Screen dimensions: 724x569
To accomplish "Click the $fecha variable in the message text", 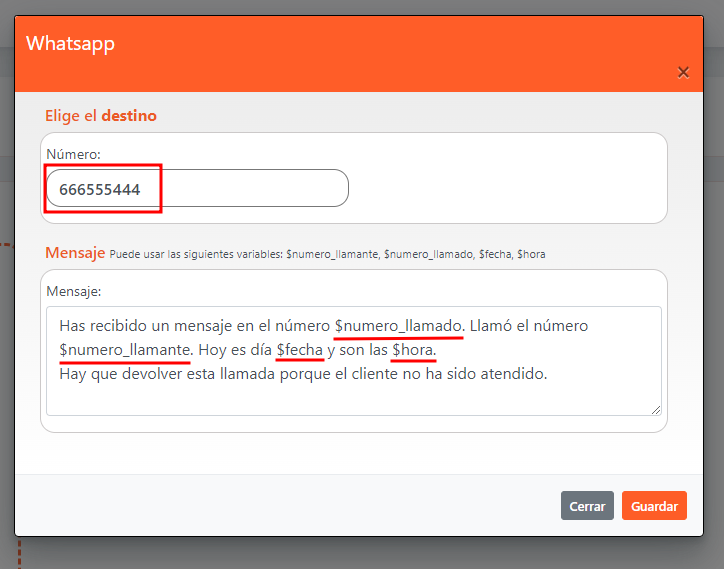I will [x=300, y=350].
